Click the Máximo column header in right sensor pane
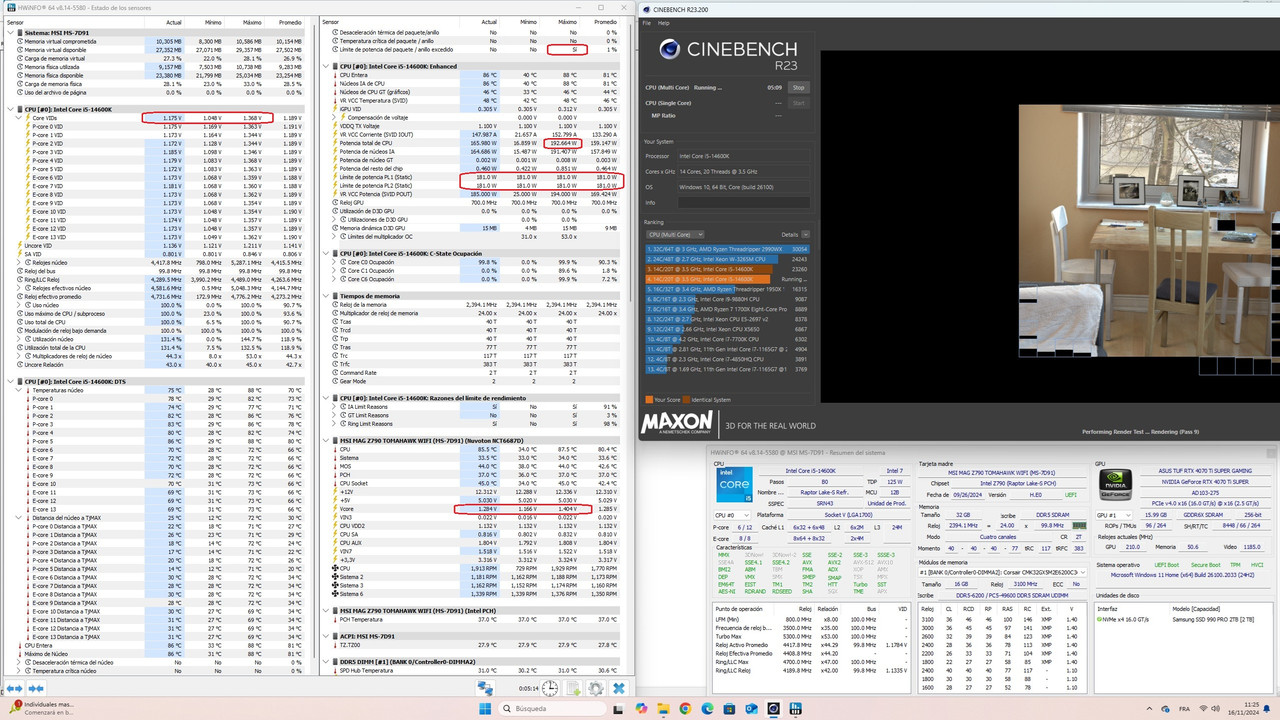Screen dimensions: 1280x720 (567, 21)
